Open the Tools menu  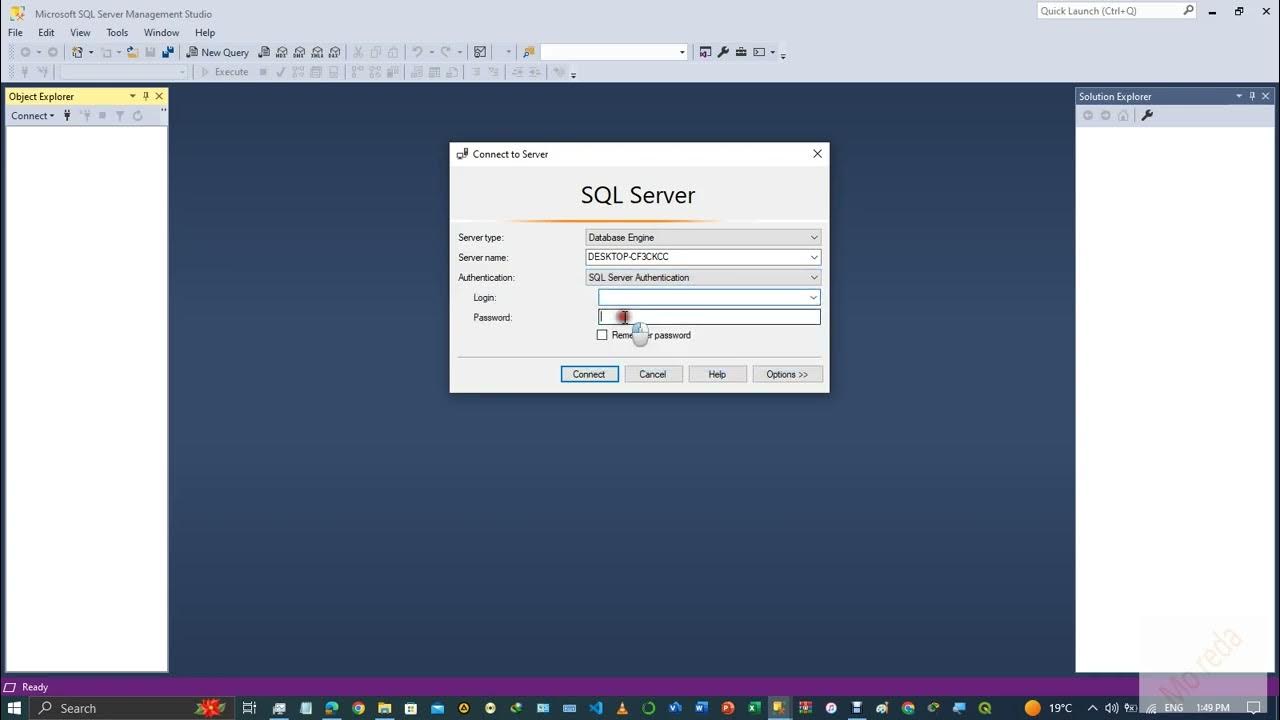(117, 33)
